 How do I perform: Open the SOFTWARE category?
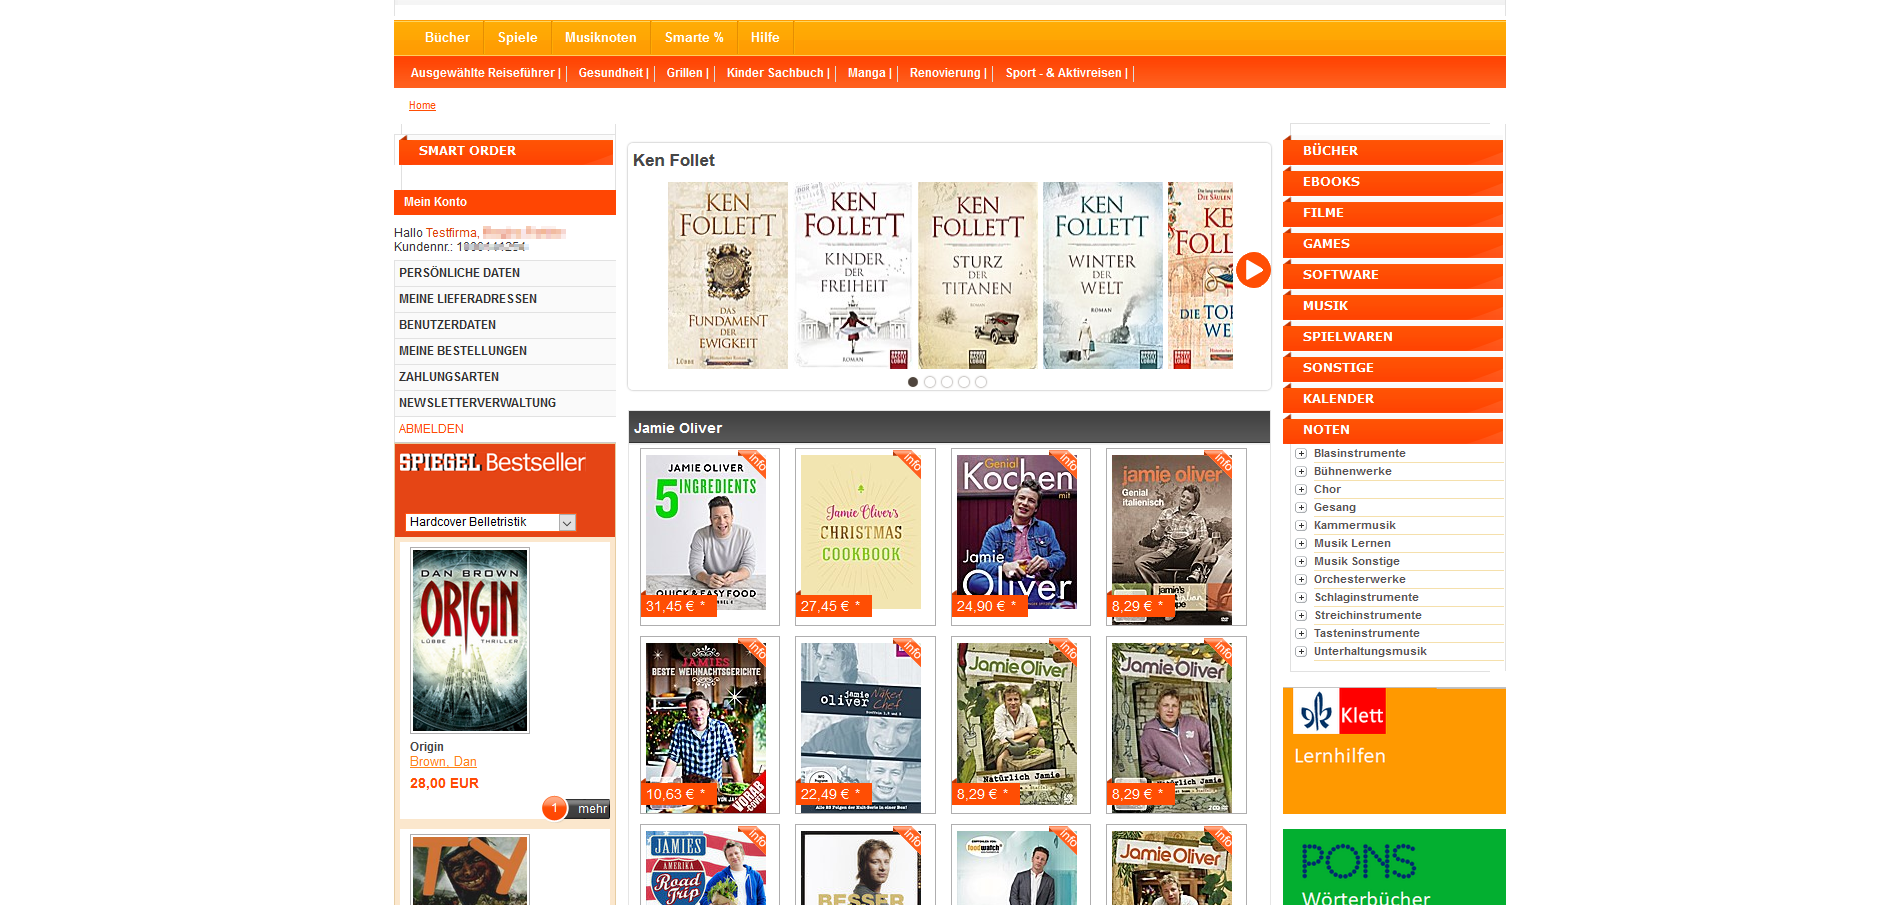point(1393,275)
